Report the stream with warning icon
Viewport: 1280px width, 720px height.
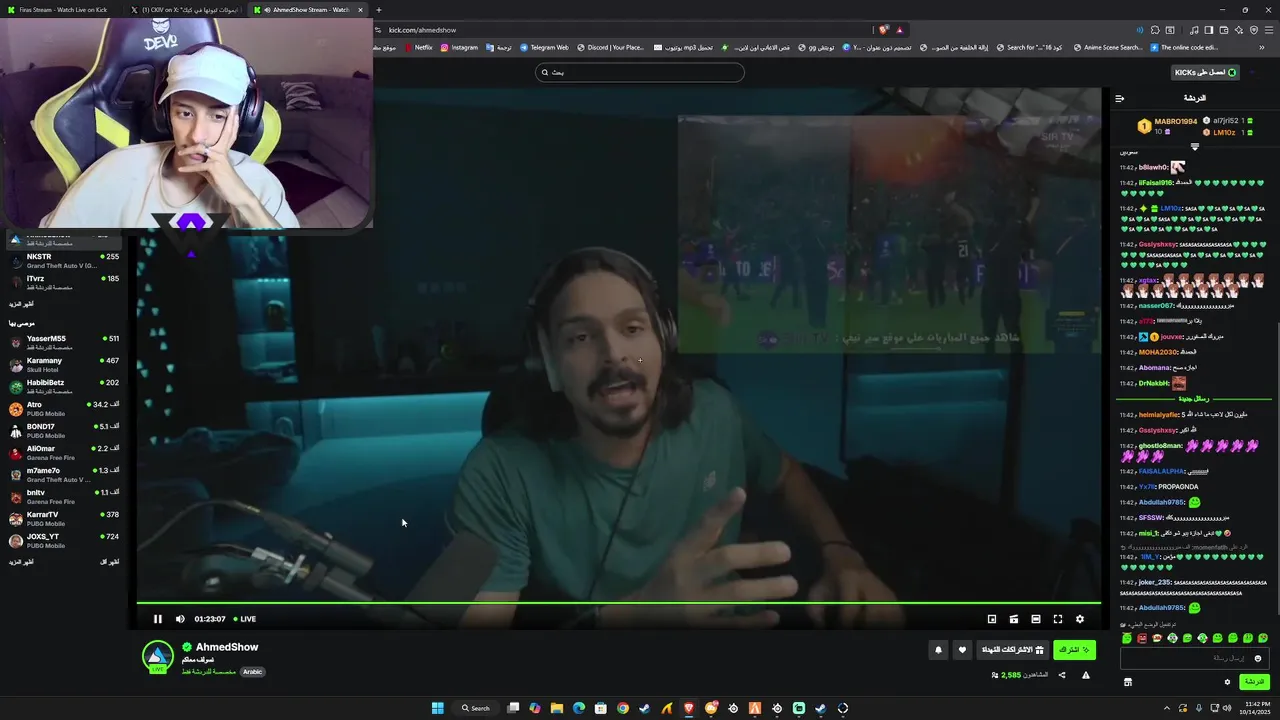(x=1086, y=675)
